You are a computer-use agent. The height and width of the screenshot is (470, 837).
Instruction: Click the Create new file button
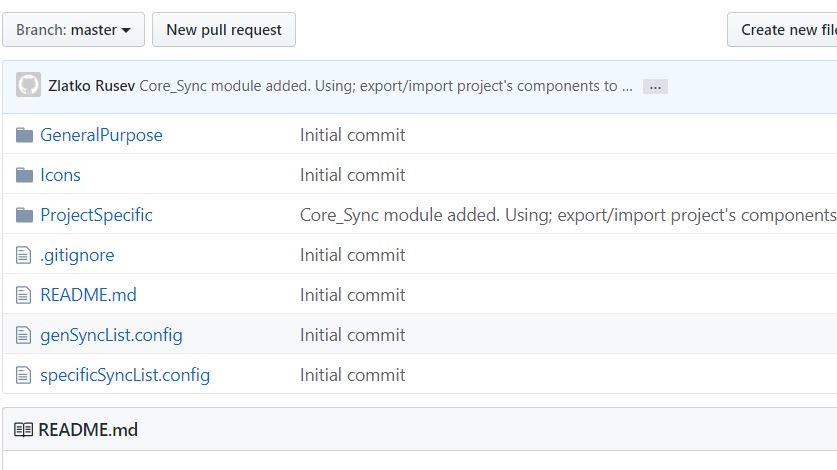point(783,29)
